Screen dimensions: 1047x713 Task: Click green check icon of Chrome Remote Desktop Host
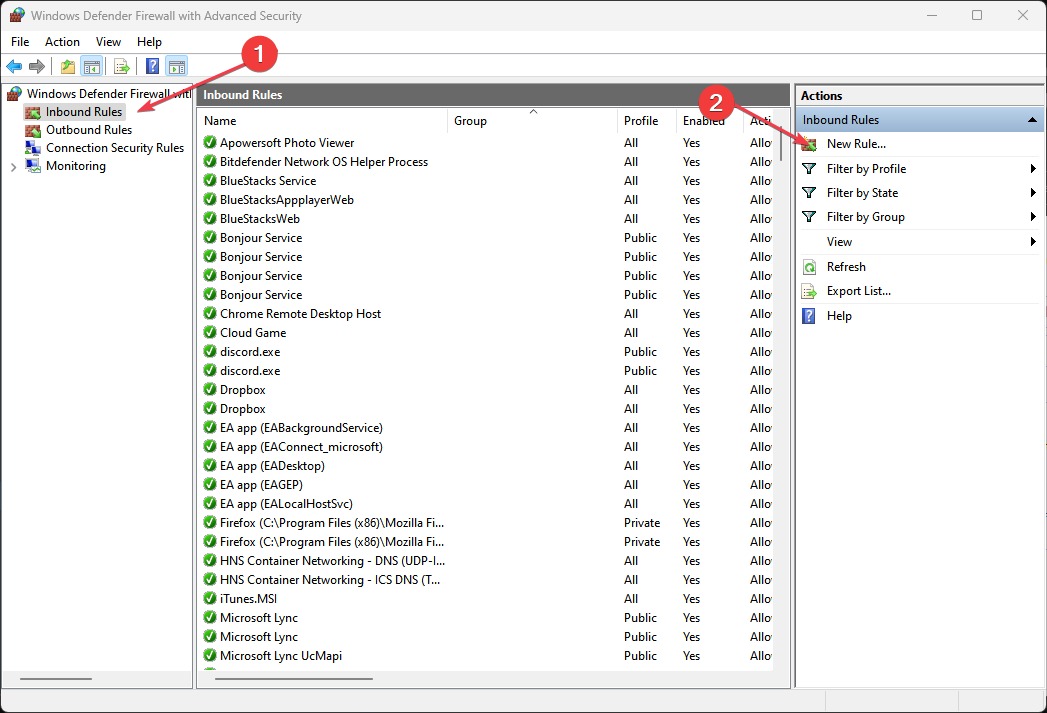pyautogui.click(x=210, y=313)
